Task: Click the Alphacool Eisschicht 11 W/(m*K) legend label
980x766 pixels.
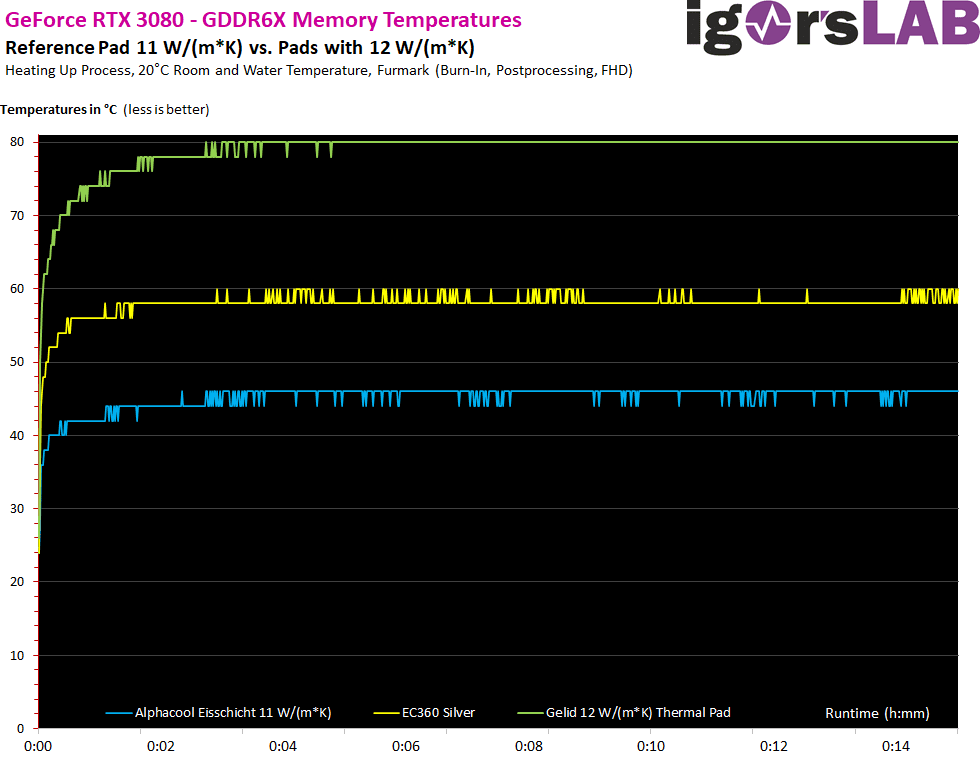Action: tap(233, 712)
